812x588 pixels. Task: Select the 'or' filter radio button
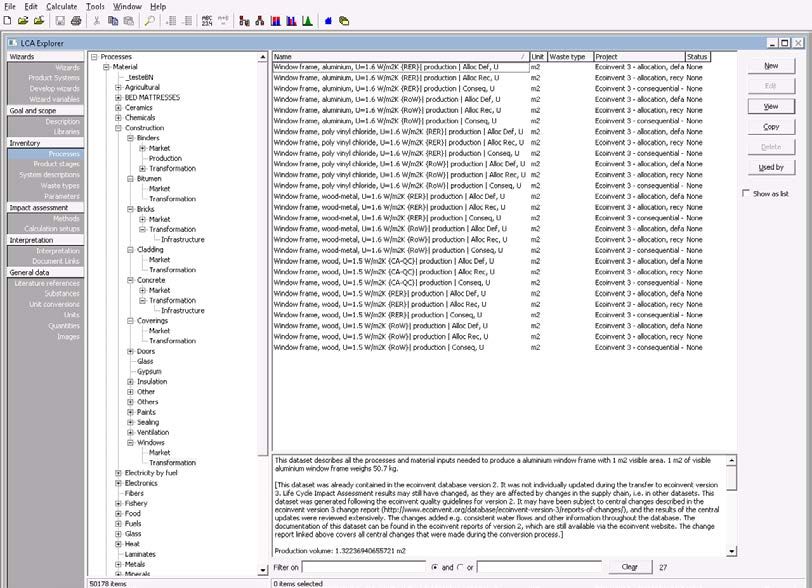(x=460, y=567)
